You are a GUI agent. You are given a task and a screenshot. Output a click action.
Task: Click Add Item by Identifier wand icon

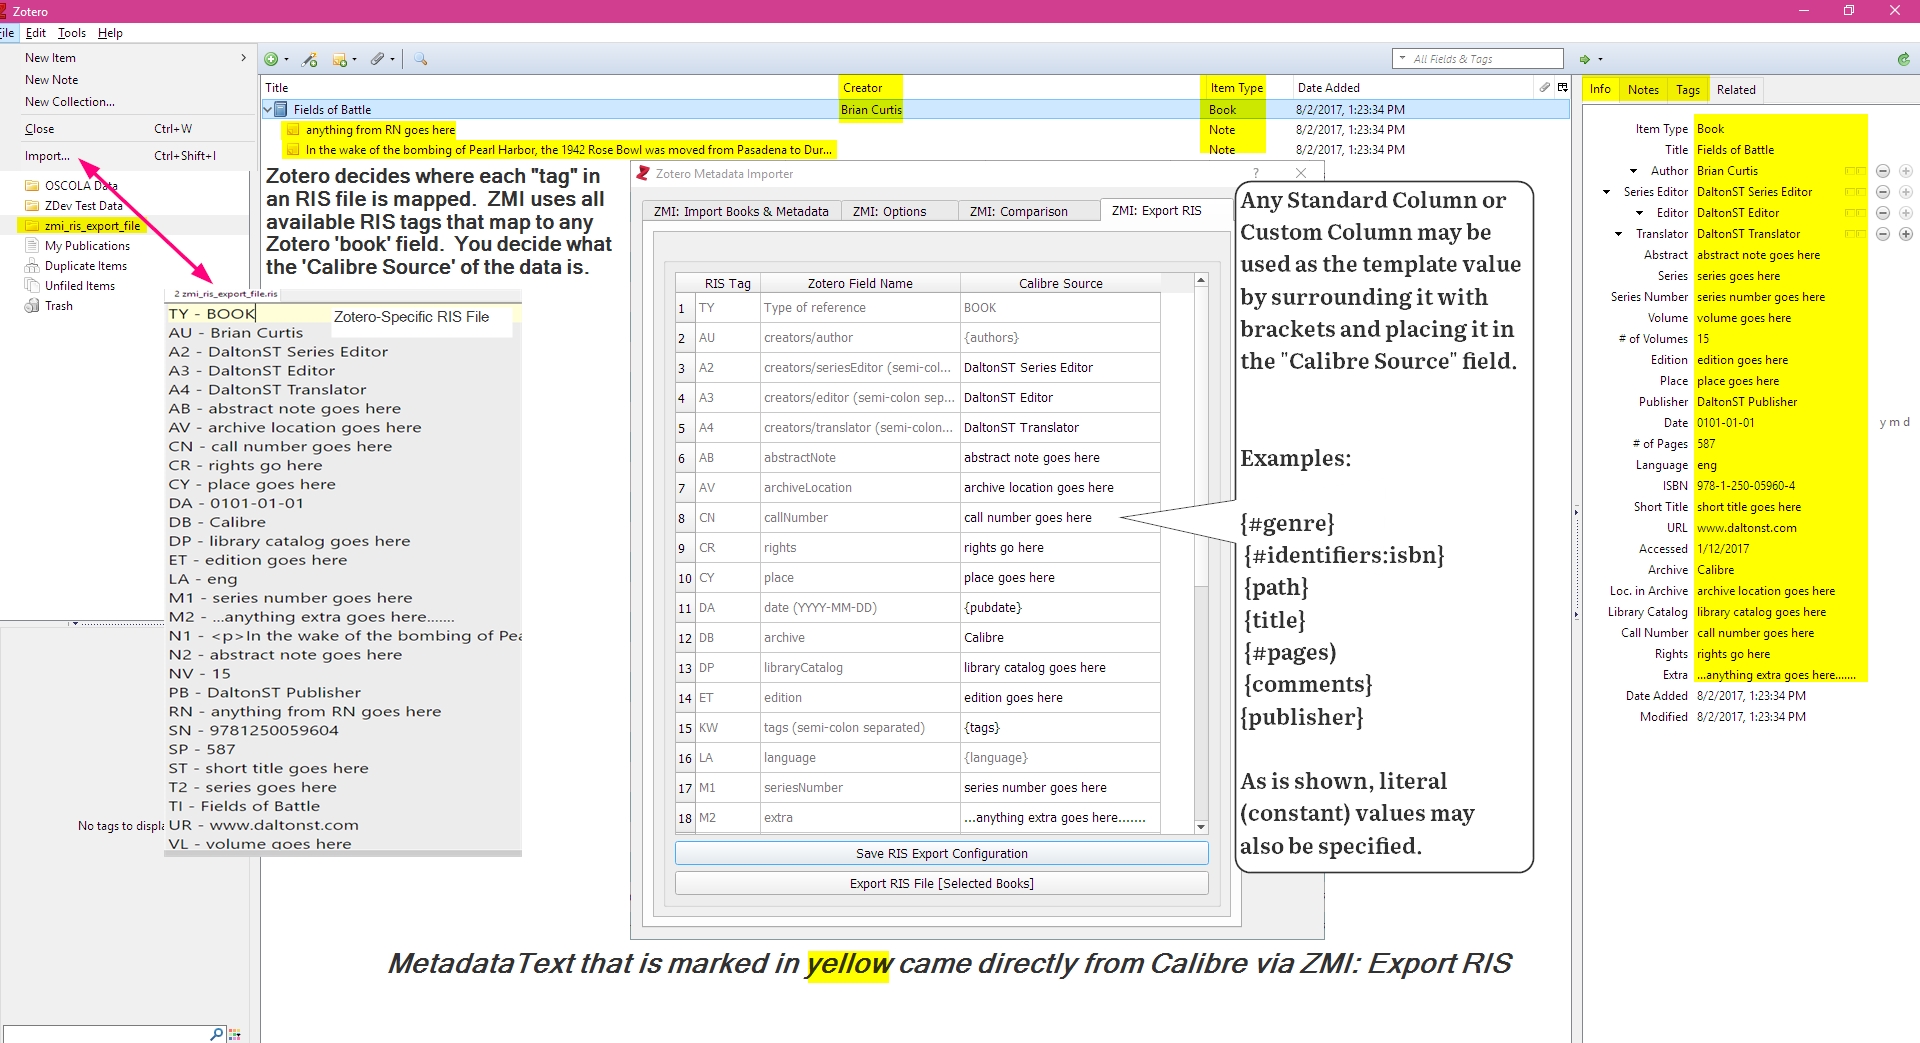point(310,60)
